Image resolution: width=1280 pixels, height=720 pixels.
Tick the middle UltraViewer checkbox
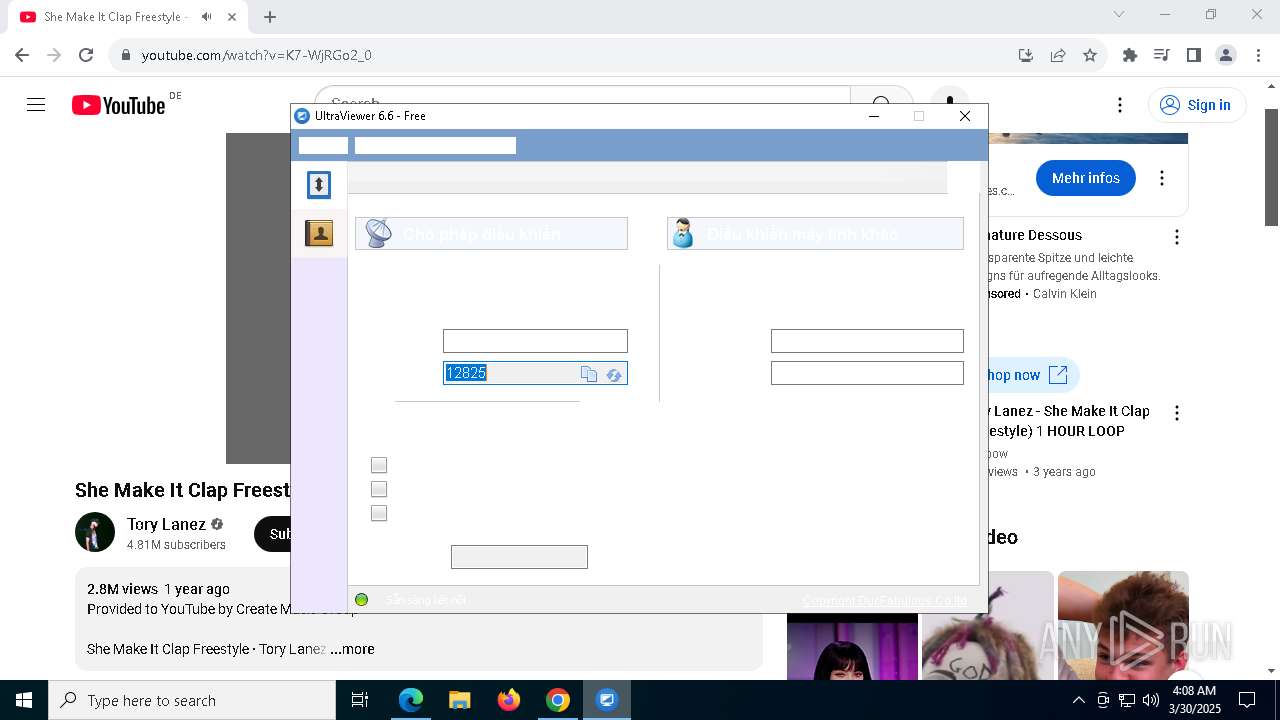[x=379, y=489]
